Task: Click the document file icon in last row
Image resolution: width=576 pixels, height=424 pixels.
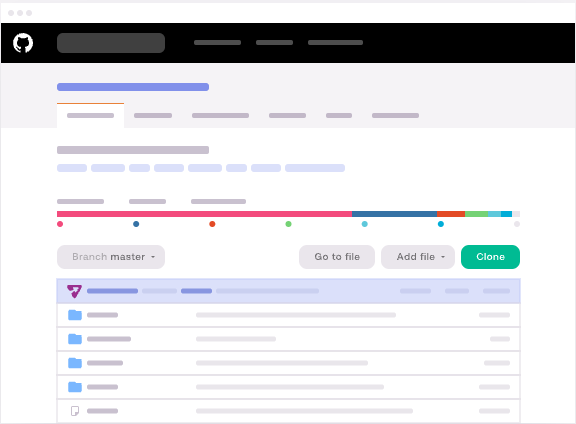Action: point(75,411)
